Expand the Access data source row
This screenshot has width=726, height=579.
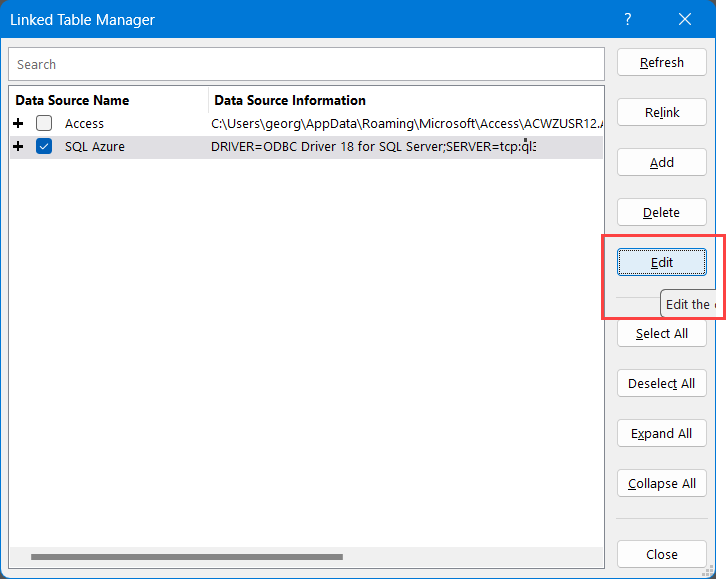point(18,123)
